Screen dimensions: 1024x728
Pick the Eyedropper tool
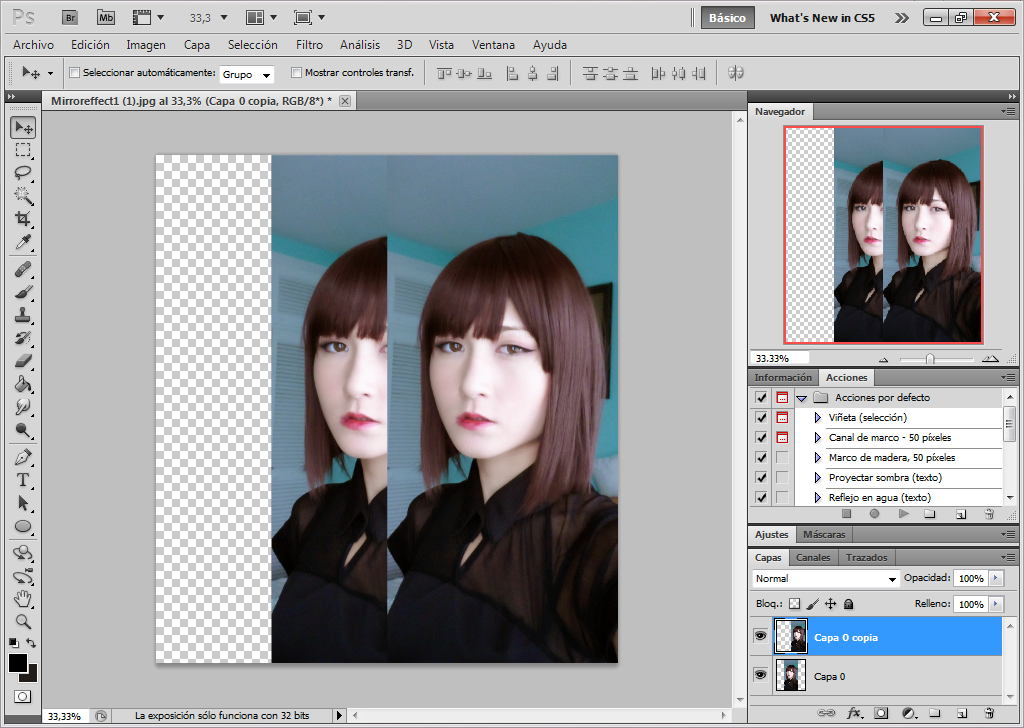23,242
